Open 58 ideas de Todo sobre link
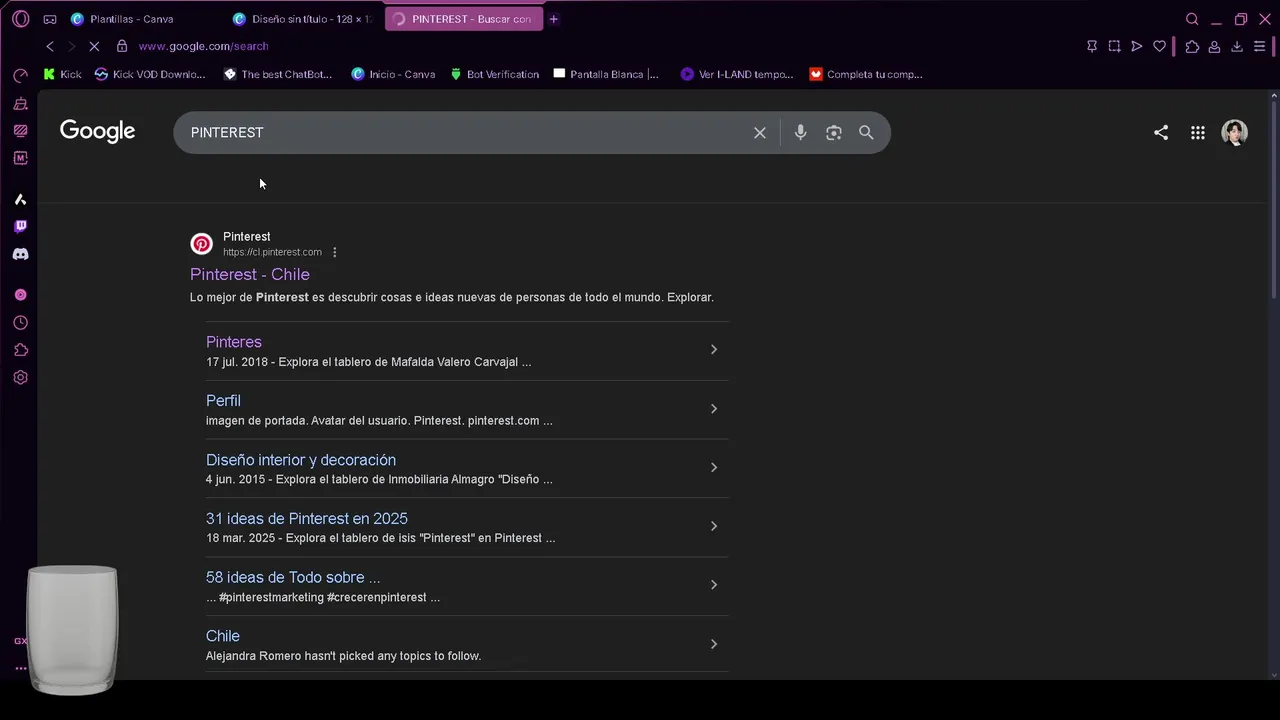The height and width of the screenshot is (720, 1280). tap(293, 577)
